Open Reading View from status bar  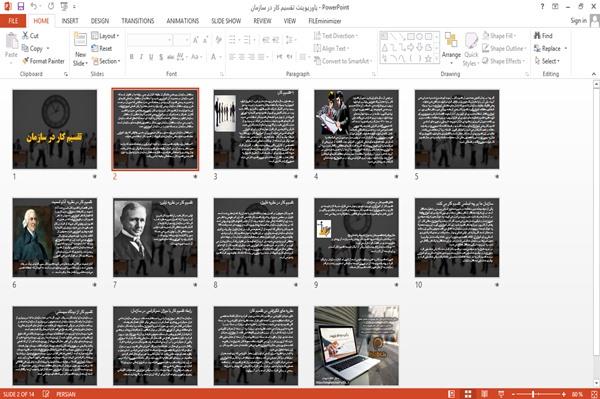(484, 394)
